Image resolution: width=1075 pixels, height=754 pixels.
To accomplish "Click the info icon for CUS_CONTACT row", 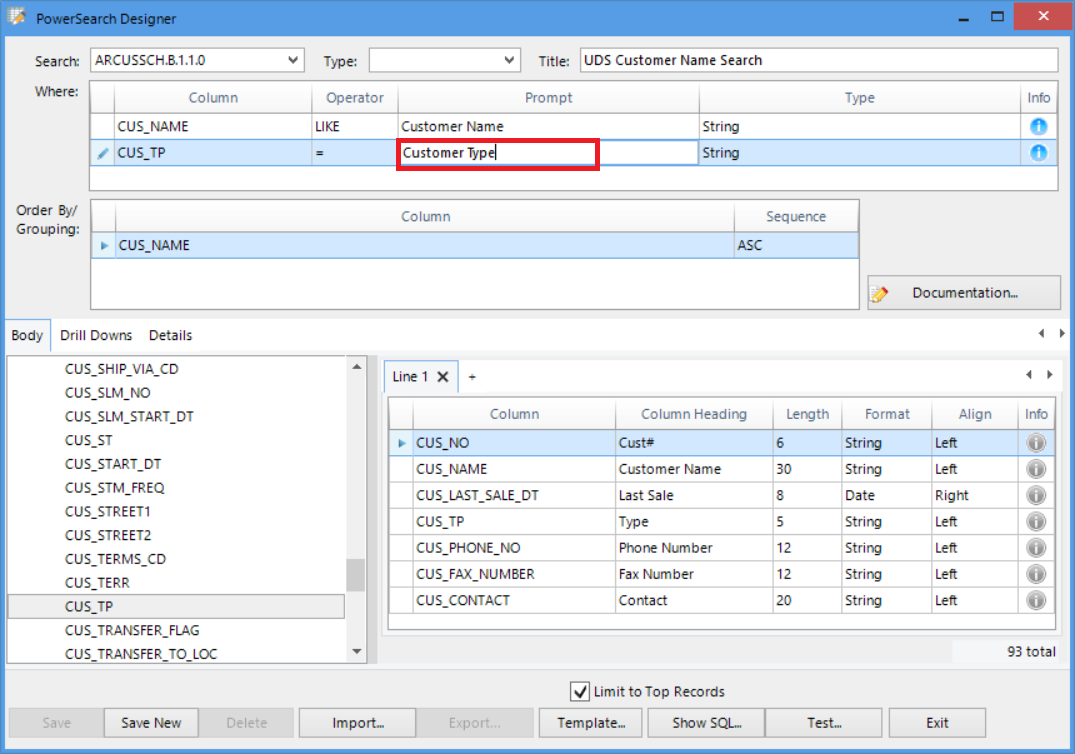I will click(1036, 601).
